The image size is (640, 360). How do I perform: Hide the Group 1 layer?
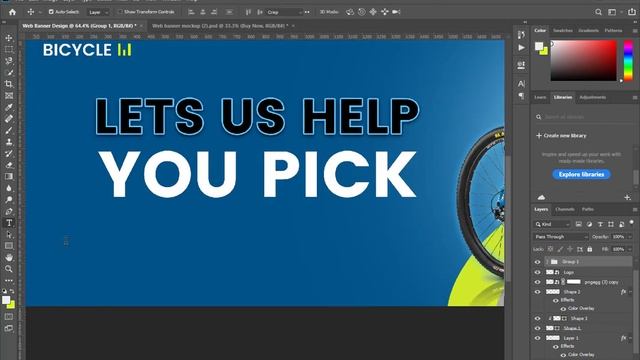[x=538, y=262]
